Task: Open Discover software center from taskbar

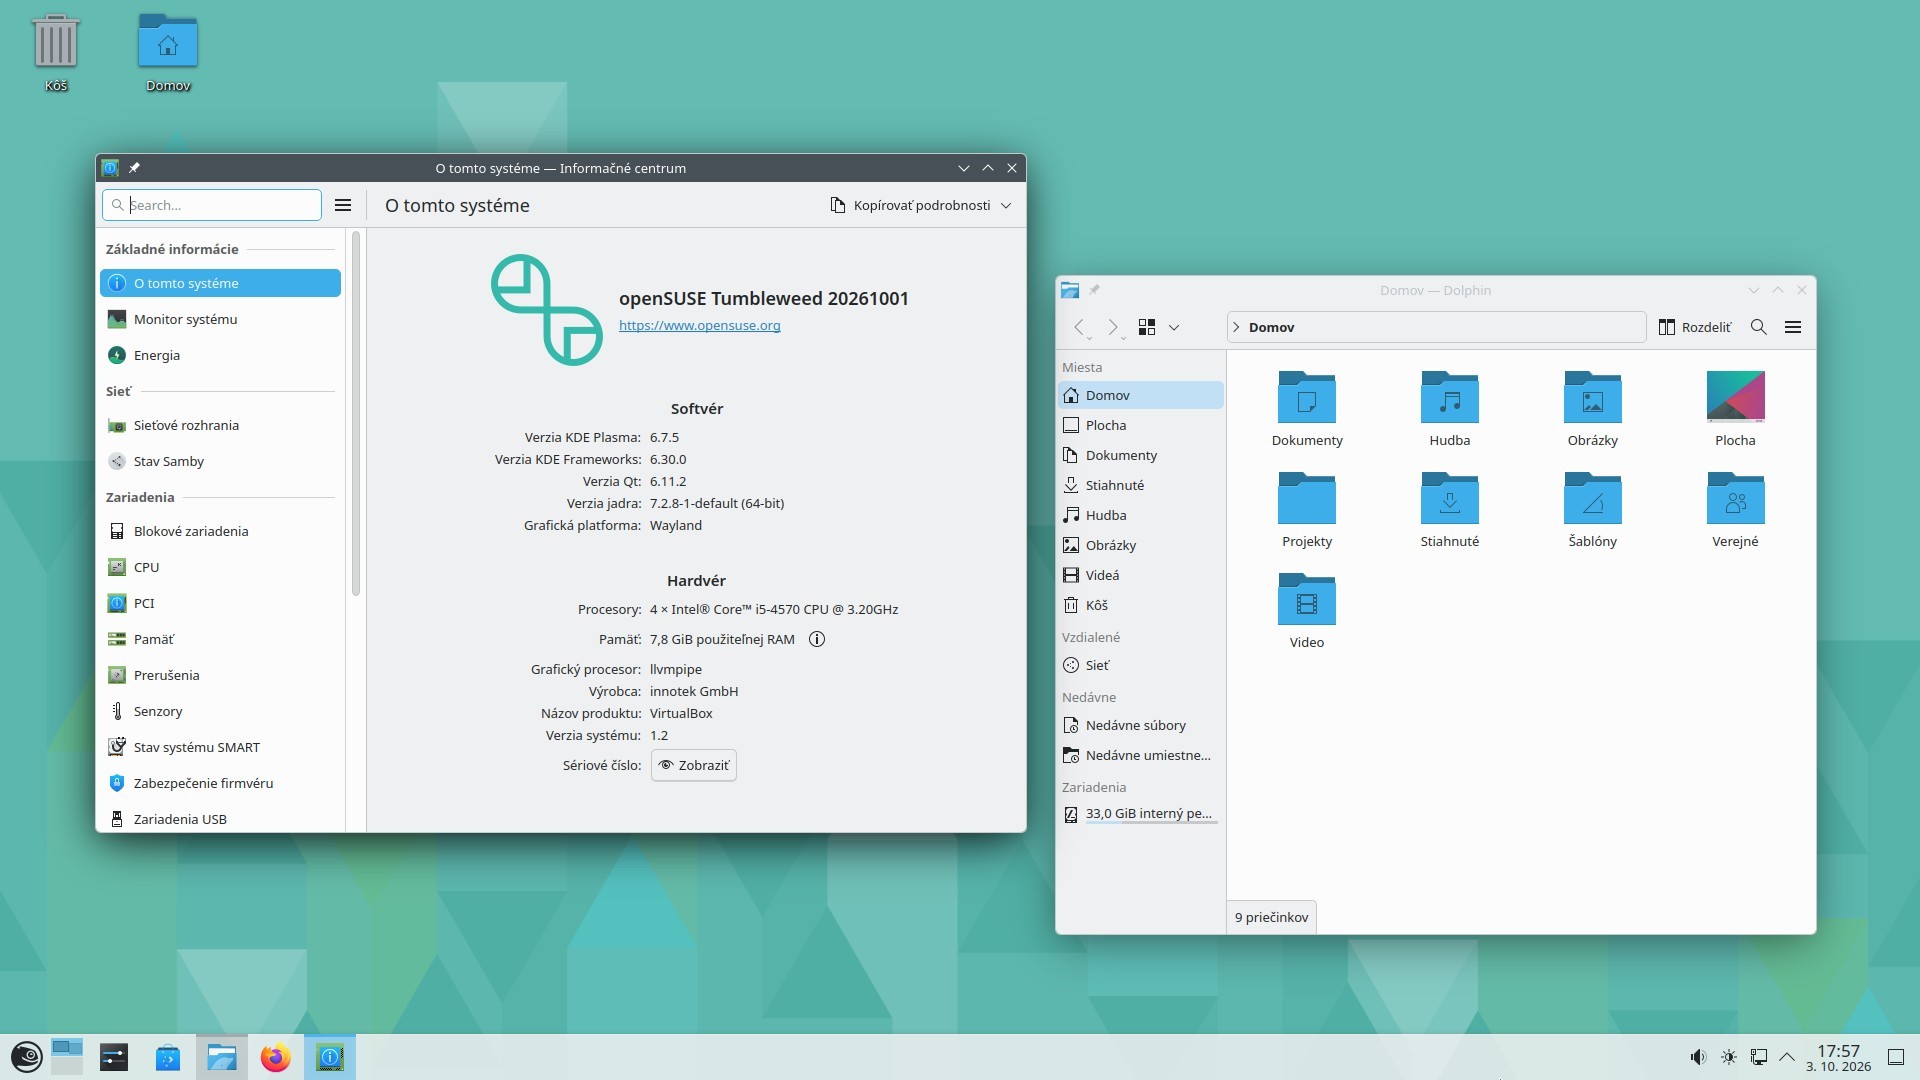Action: (x=168, y=1057)
